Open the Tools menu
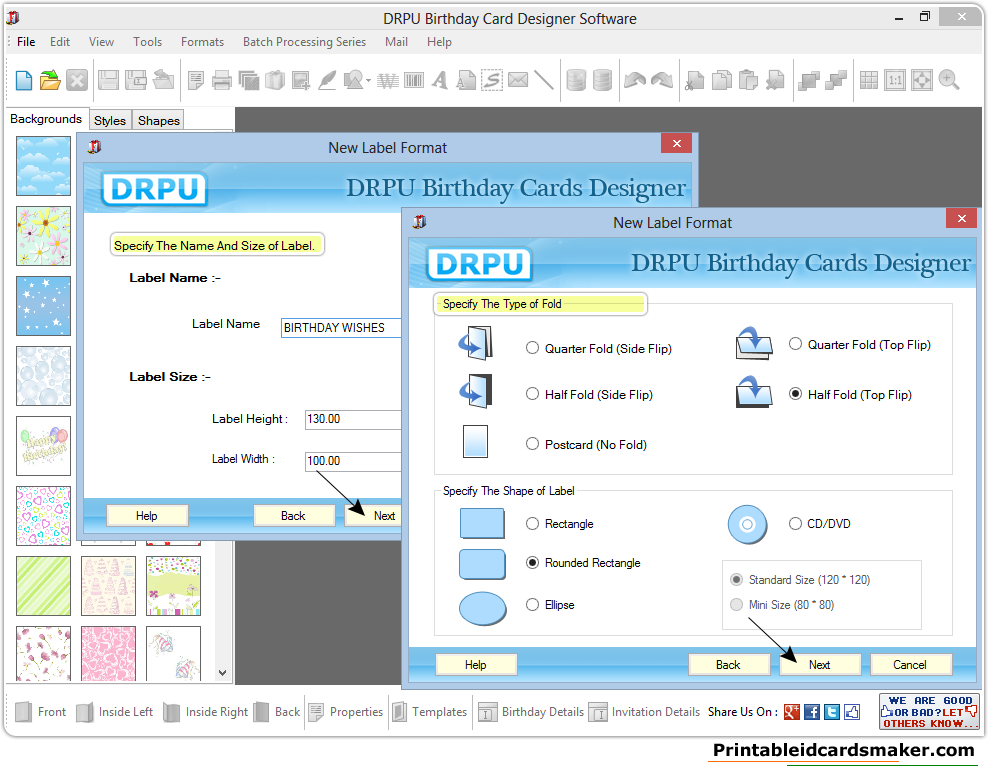 click(x=147, y=42)
